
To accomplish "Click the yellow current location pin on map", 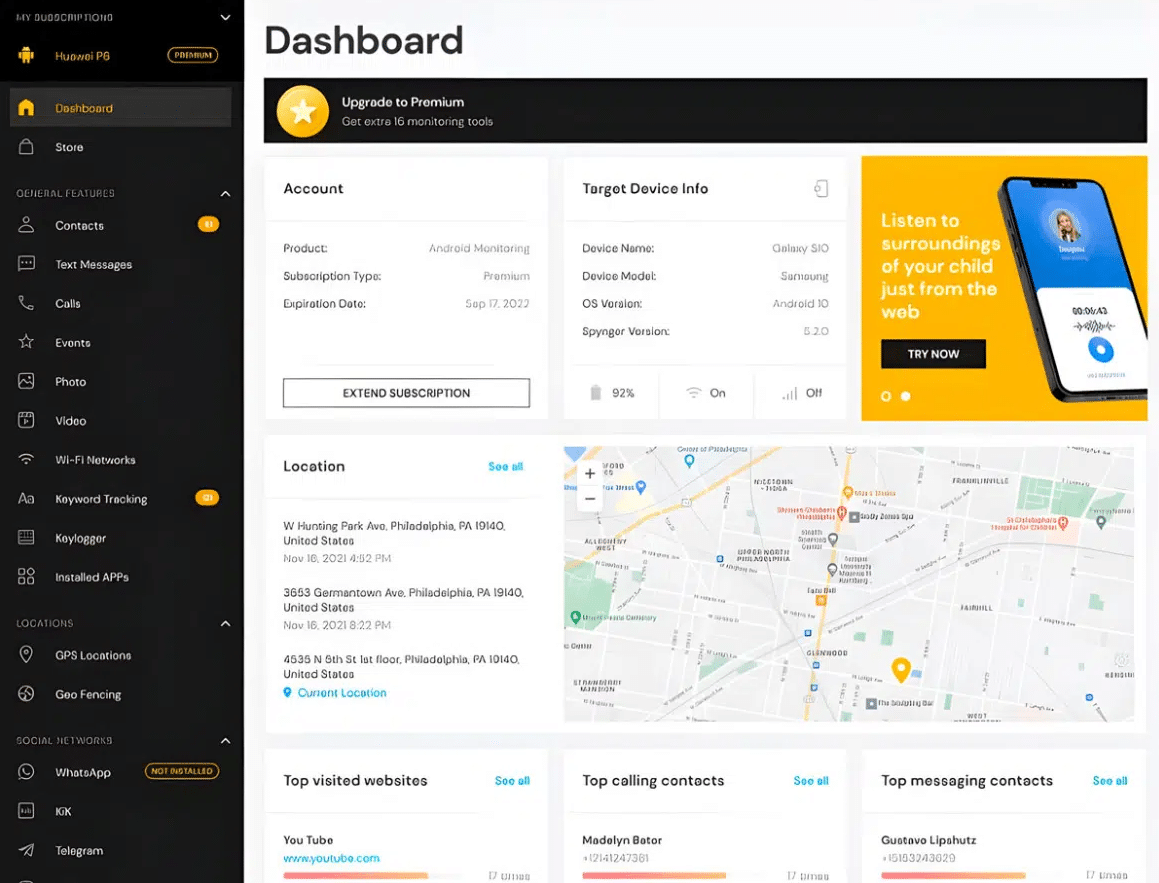I will point(900,669).
